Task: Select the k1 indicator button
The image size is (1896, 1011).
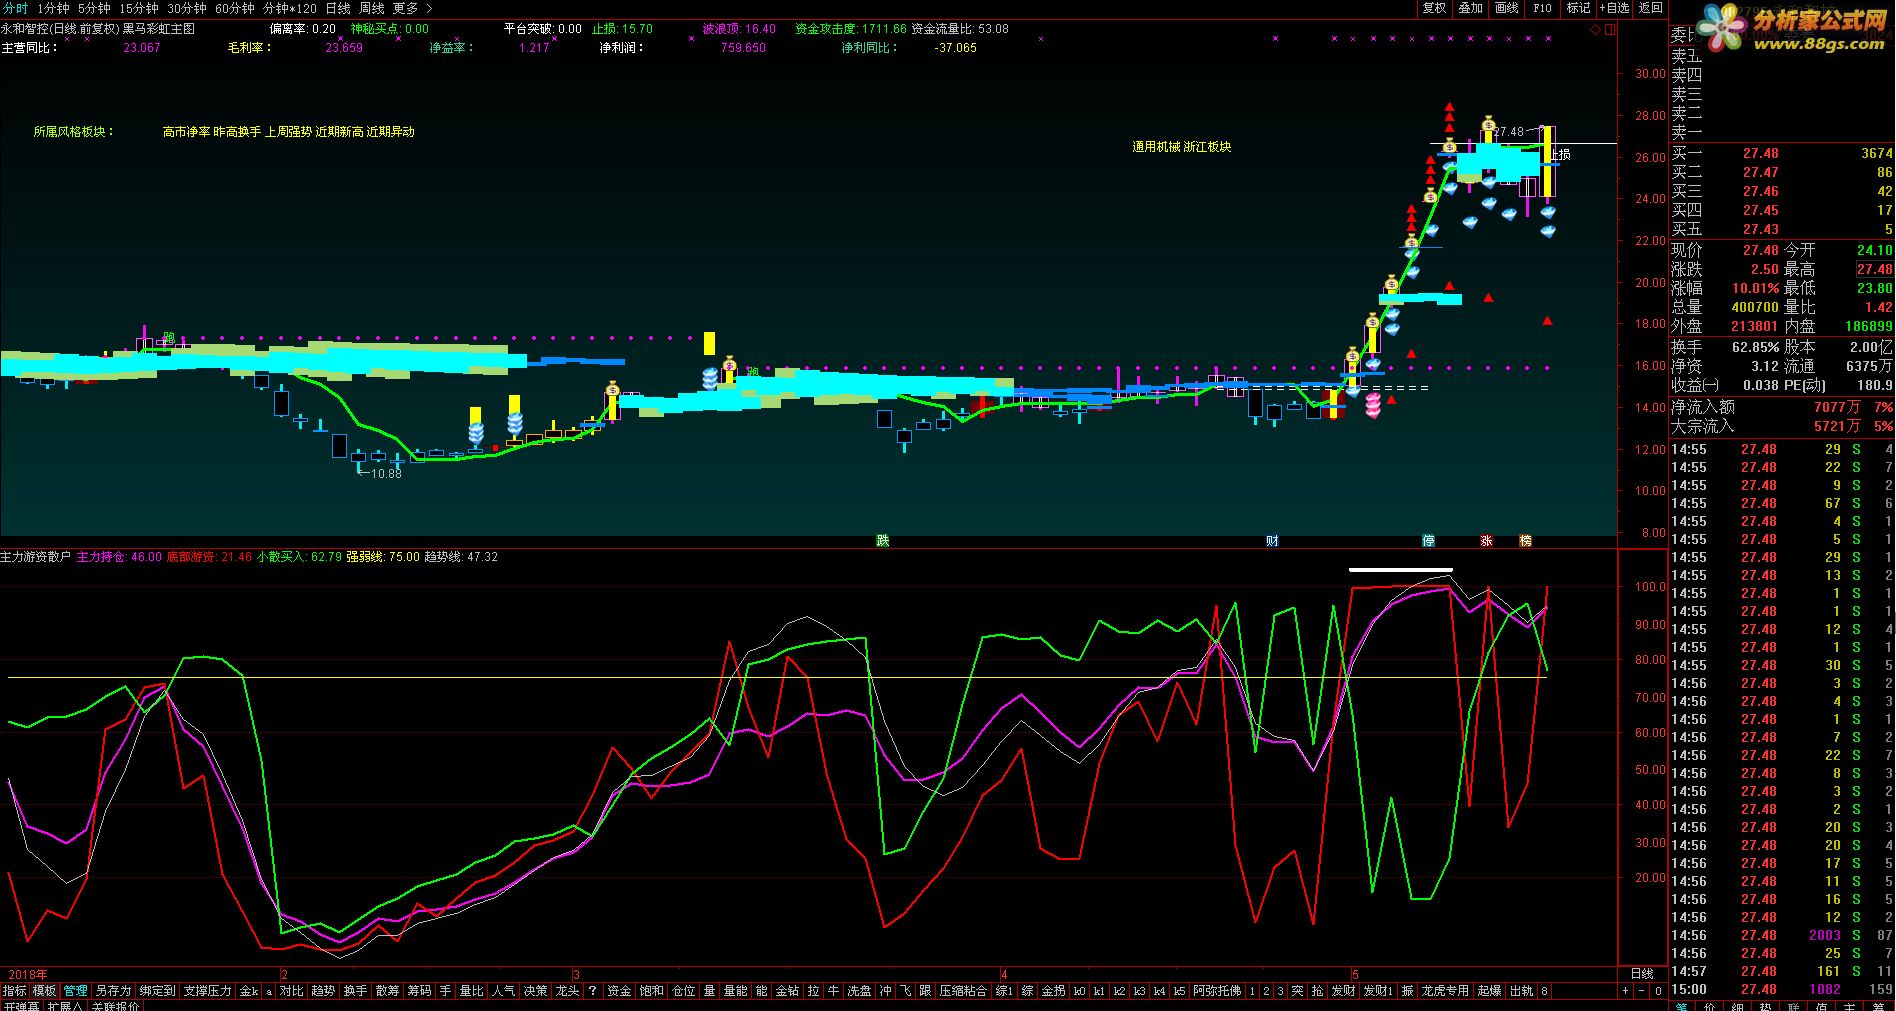Action: (1099, 991)
